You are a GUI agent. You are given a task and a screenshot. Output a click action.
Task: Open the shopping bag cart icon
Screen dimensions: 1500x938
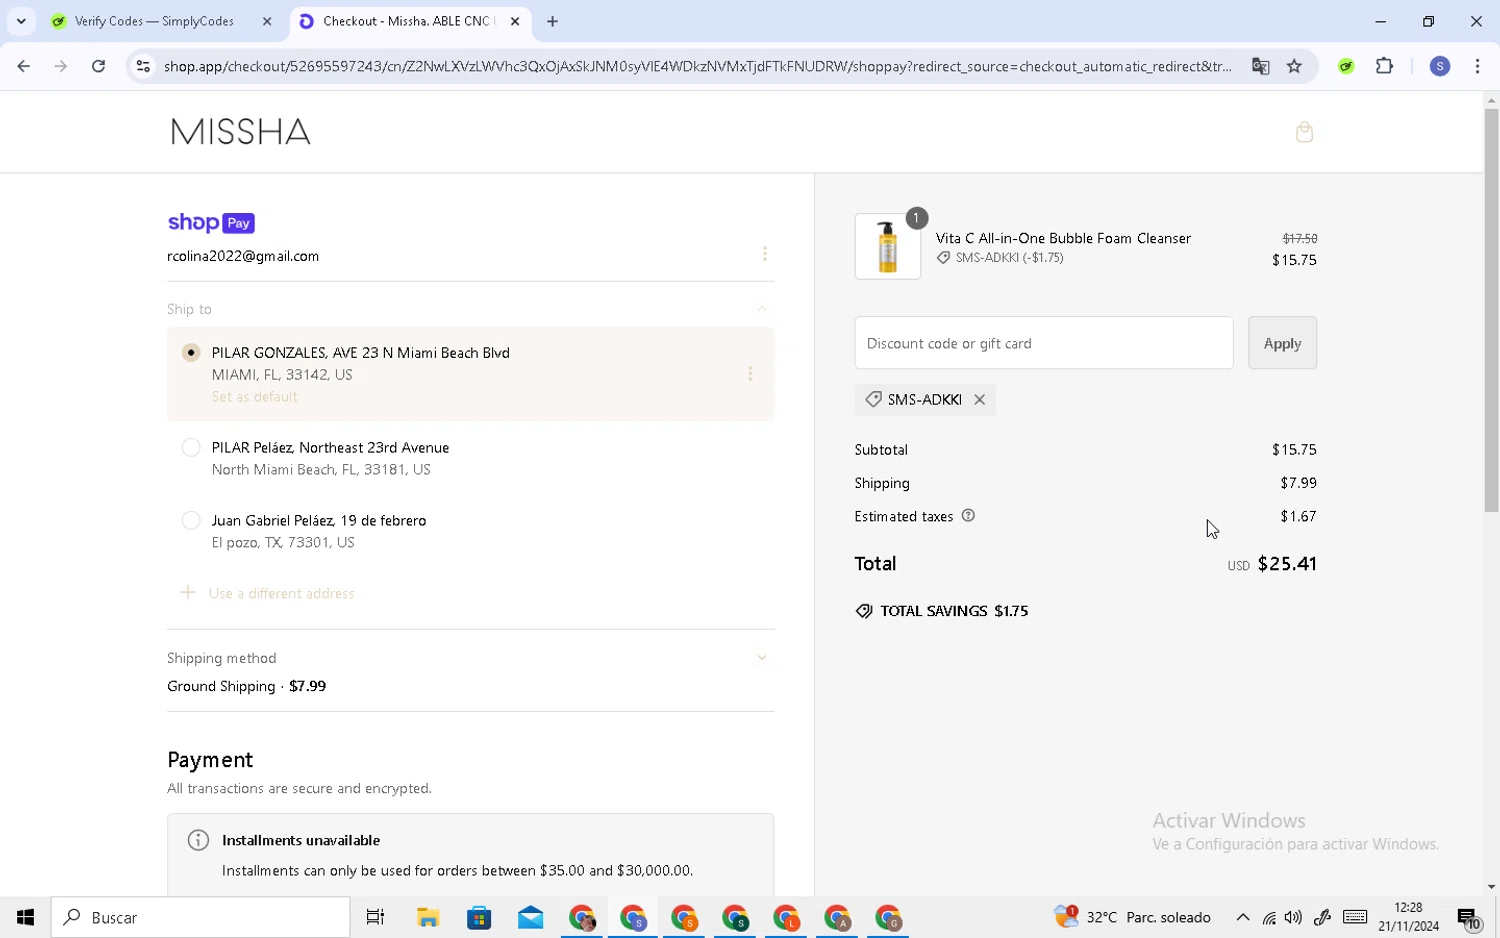coord(1304,132)
